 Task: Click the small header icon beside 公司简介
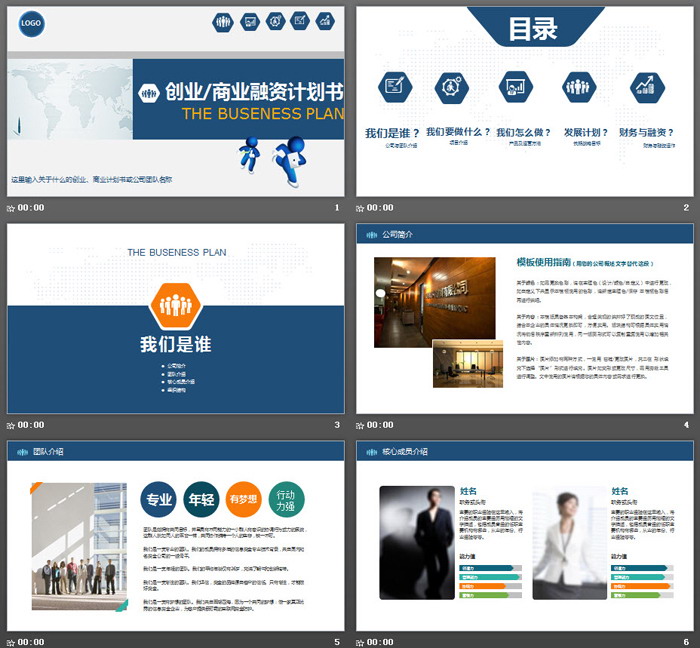[x=371, y=235]
